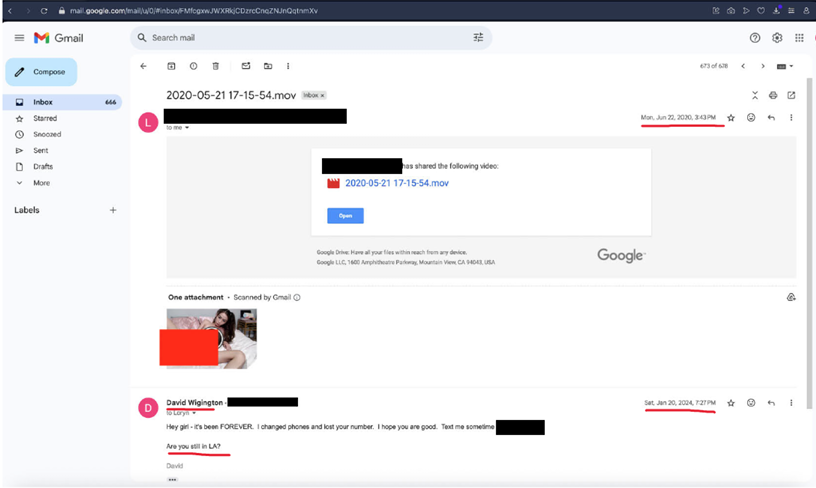The height and width of the screenshot is (488, 816).
Task: Expand the 'to me' recipient details
Action: (x=187, y=127)
